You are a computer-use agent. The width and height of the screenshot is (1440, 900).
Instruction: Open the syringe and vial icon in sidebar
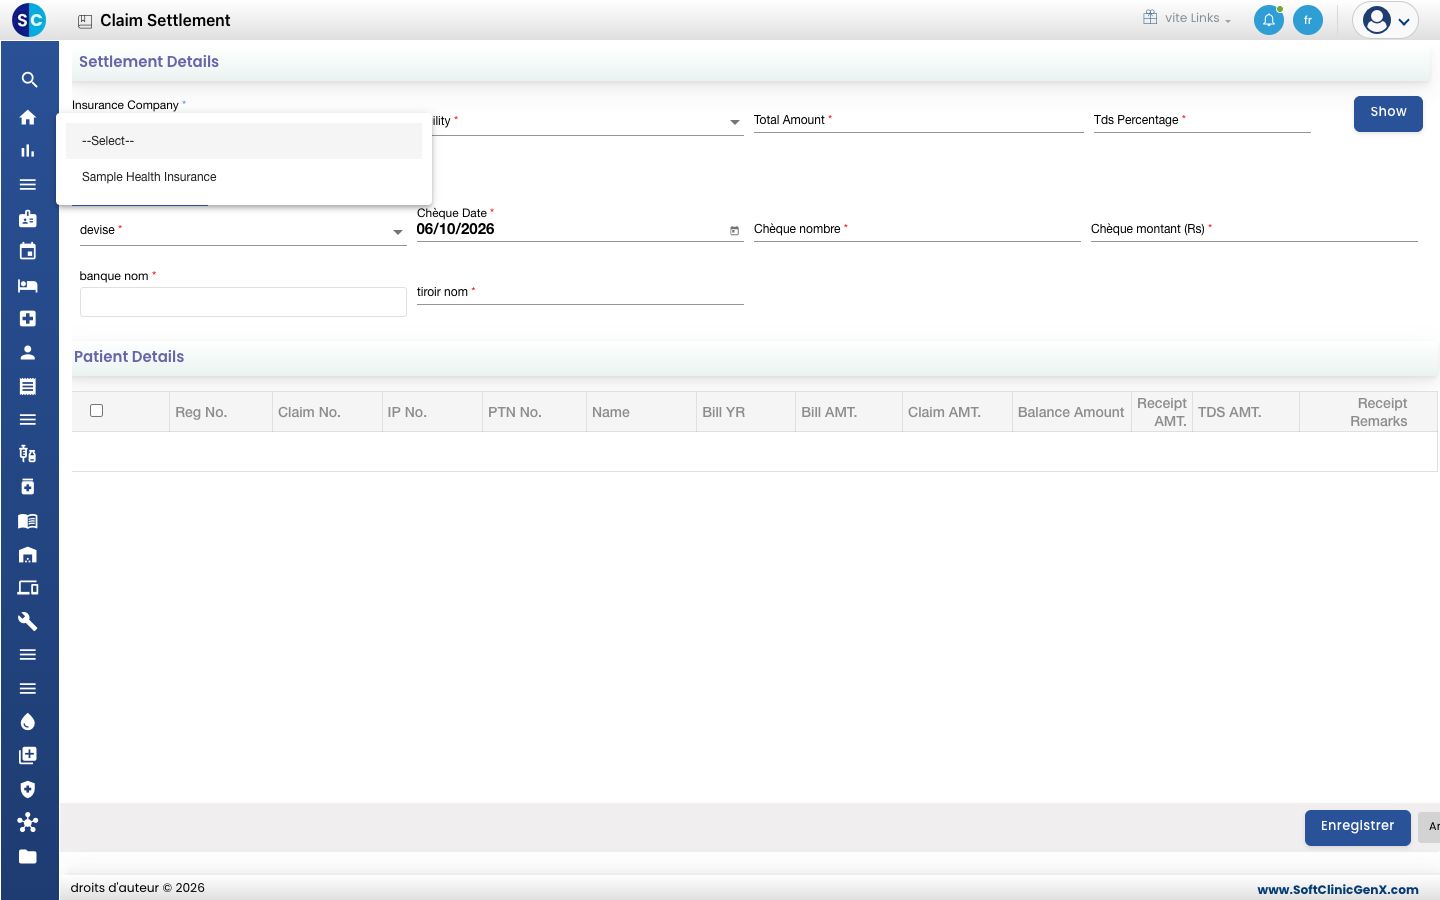[28, 453]
